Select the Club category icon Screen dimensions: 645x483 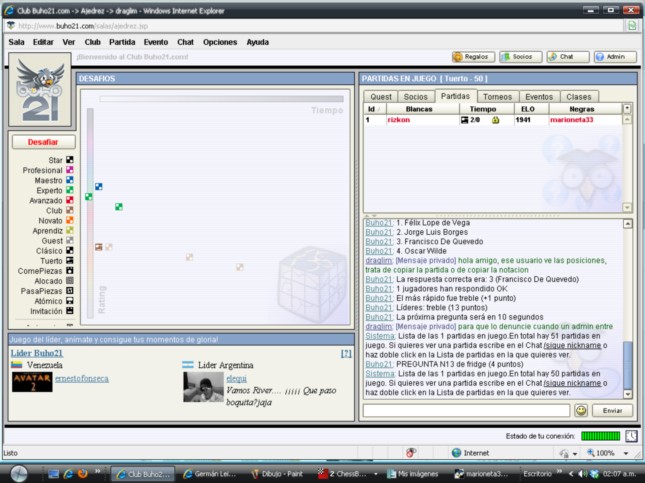tap(70, 210)
